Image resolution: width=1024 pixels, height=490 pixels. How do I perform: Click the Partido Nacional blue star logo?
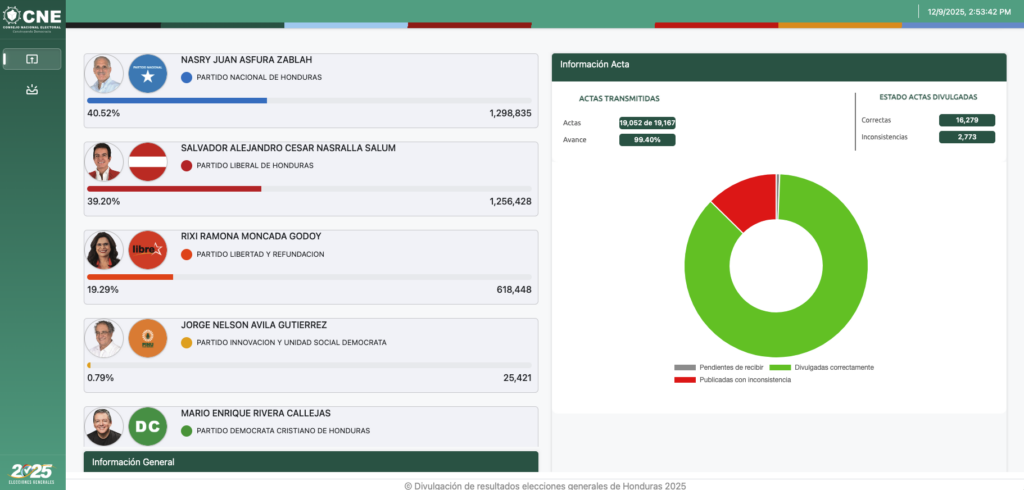(x=148, y=74)
